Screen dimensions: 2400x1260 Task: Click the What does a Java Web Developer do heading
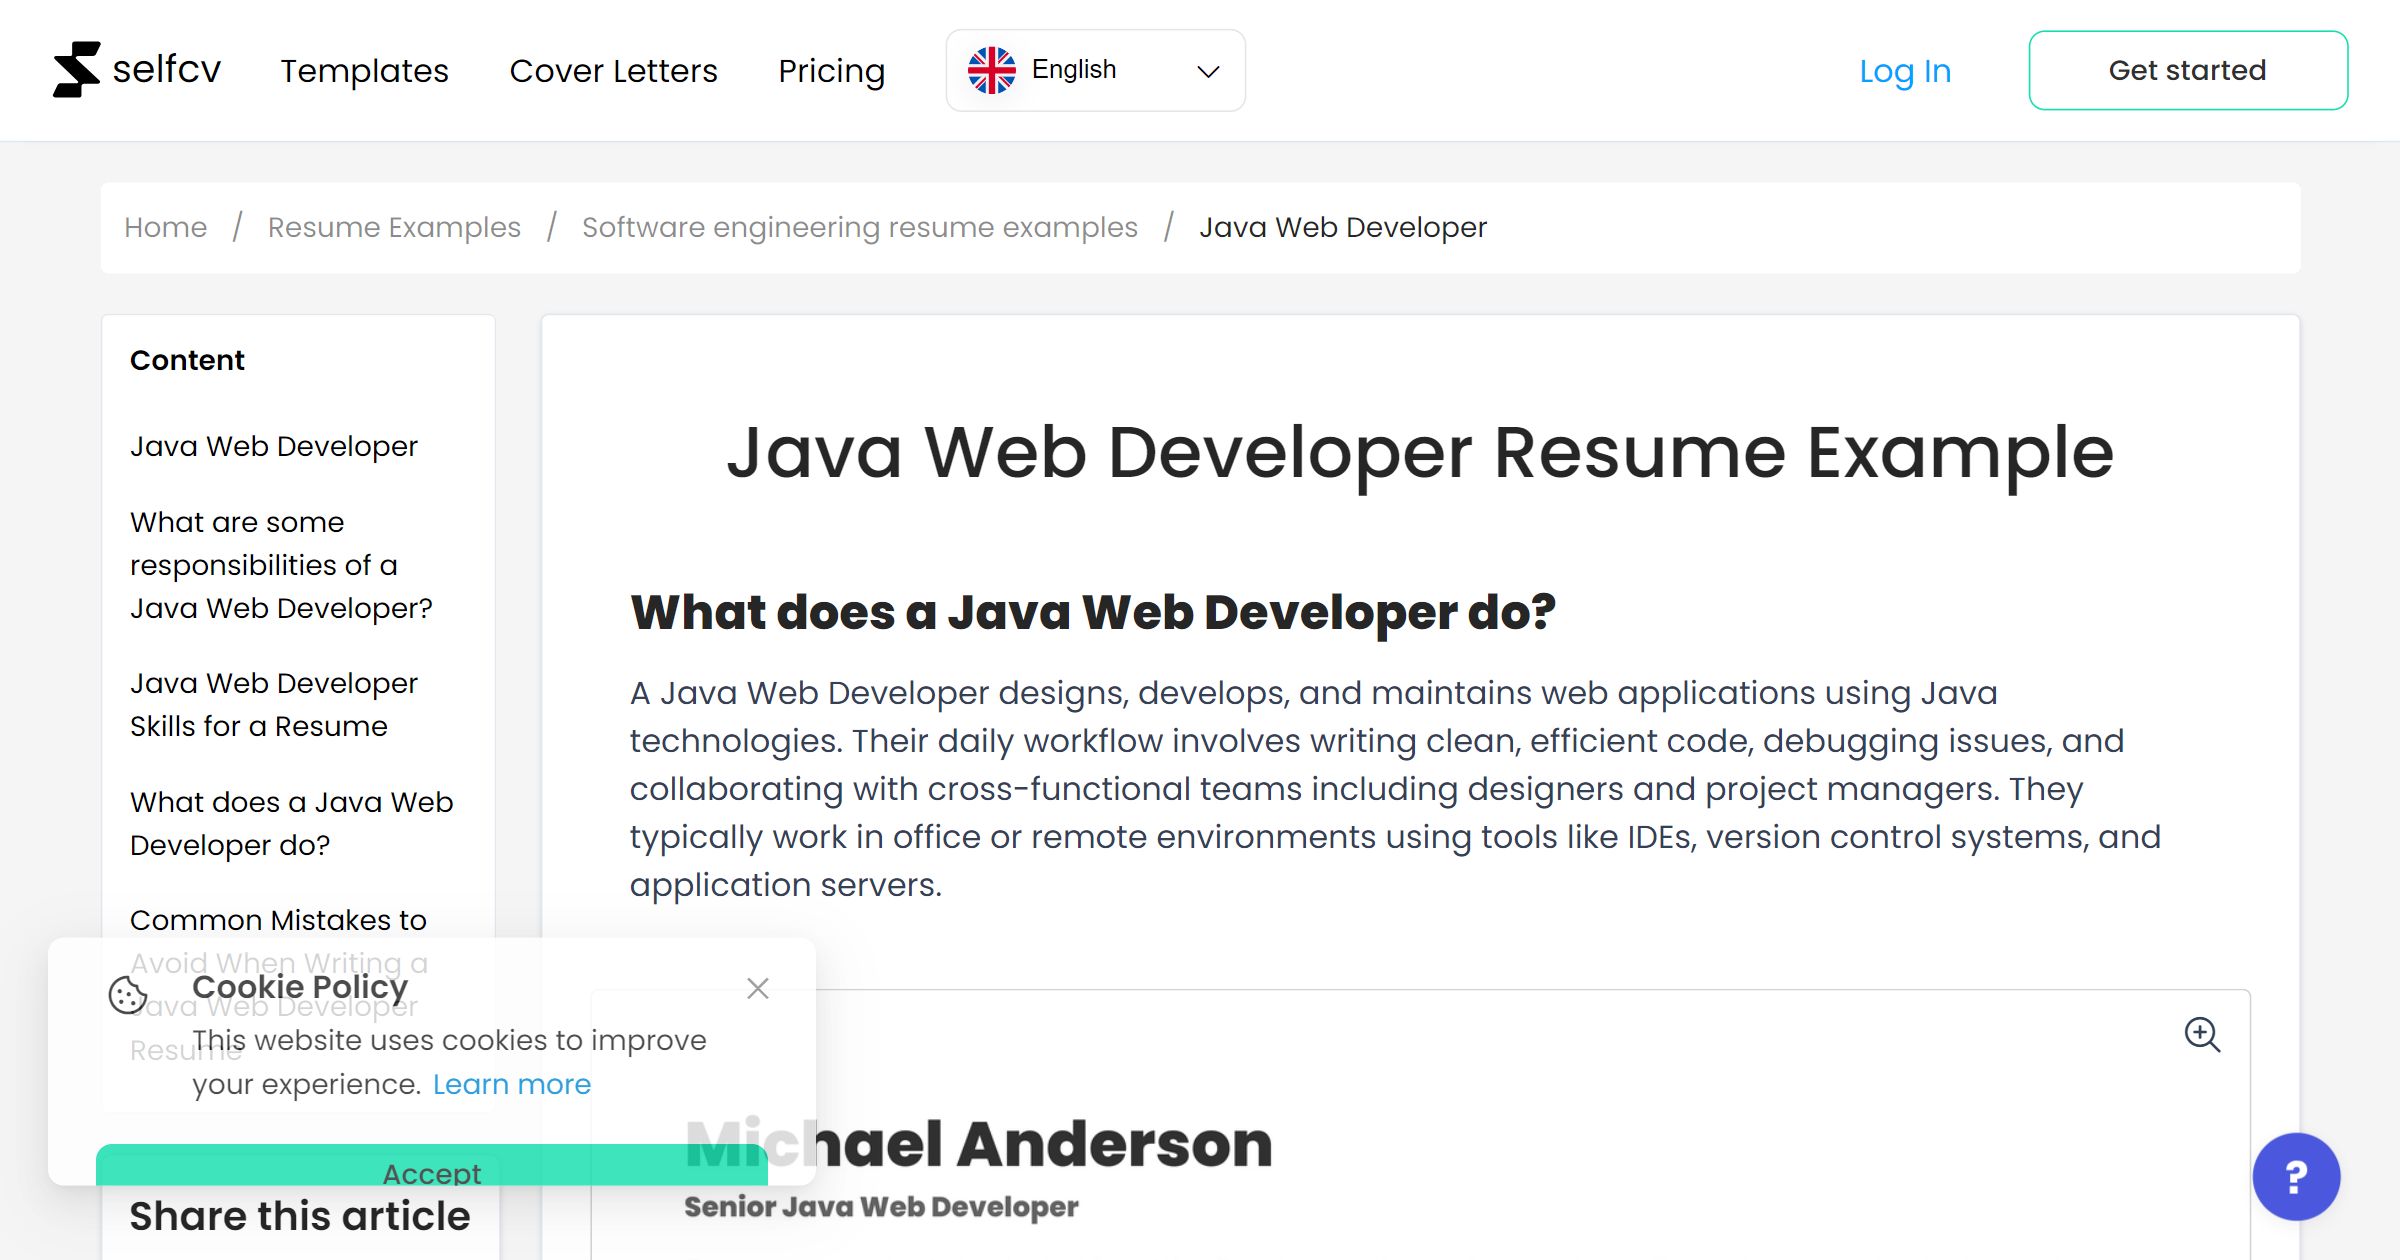[1093, 612]
